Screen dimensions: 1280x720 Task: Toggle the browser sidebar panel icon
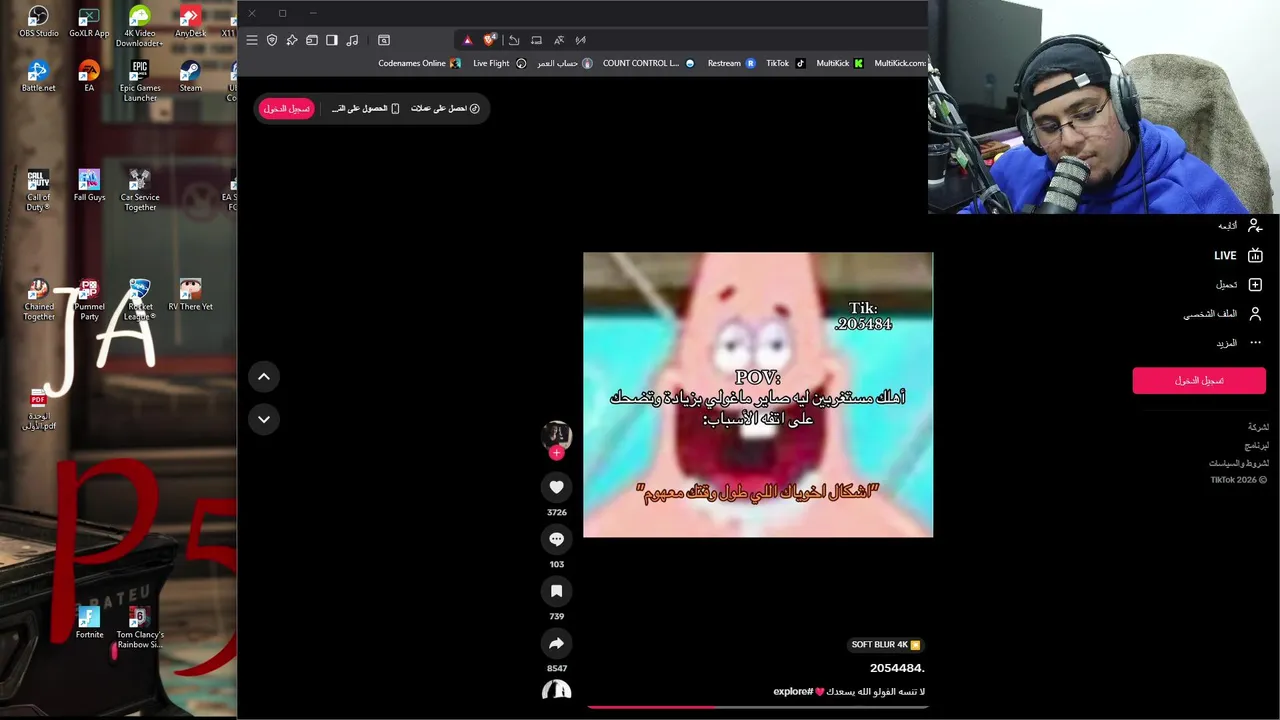click(x=332, y=40)
